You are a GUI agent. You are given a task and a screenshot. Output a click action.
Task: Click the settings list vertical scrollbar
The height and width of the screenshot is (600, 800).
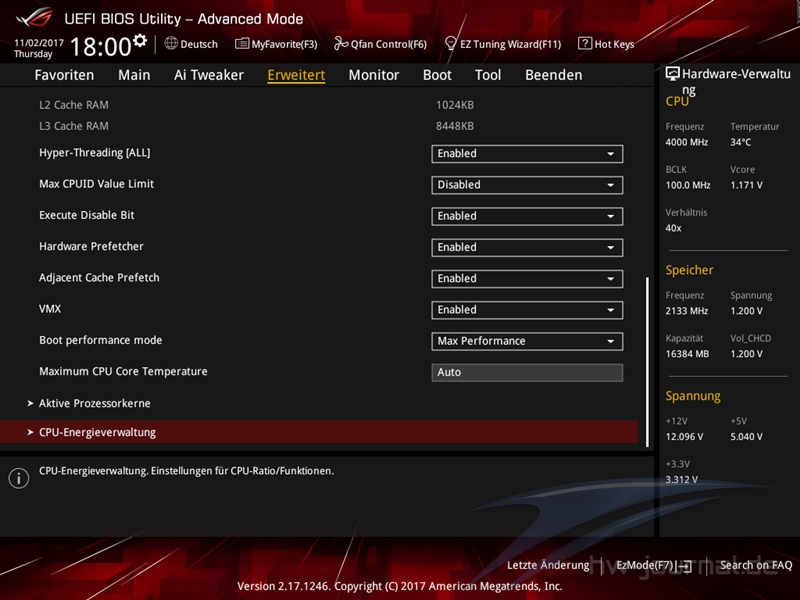(x=648, y=360)
